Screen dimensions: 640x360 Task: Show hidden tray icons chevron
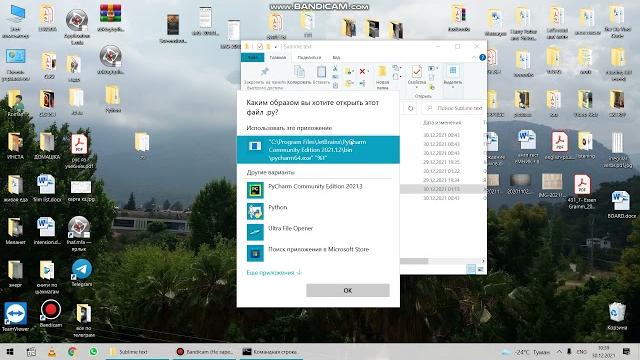tap(559, 351)
